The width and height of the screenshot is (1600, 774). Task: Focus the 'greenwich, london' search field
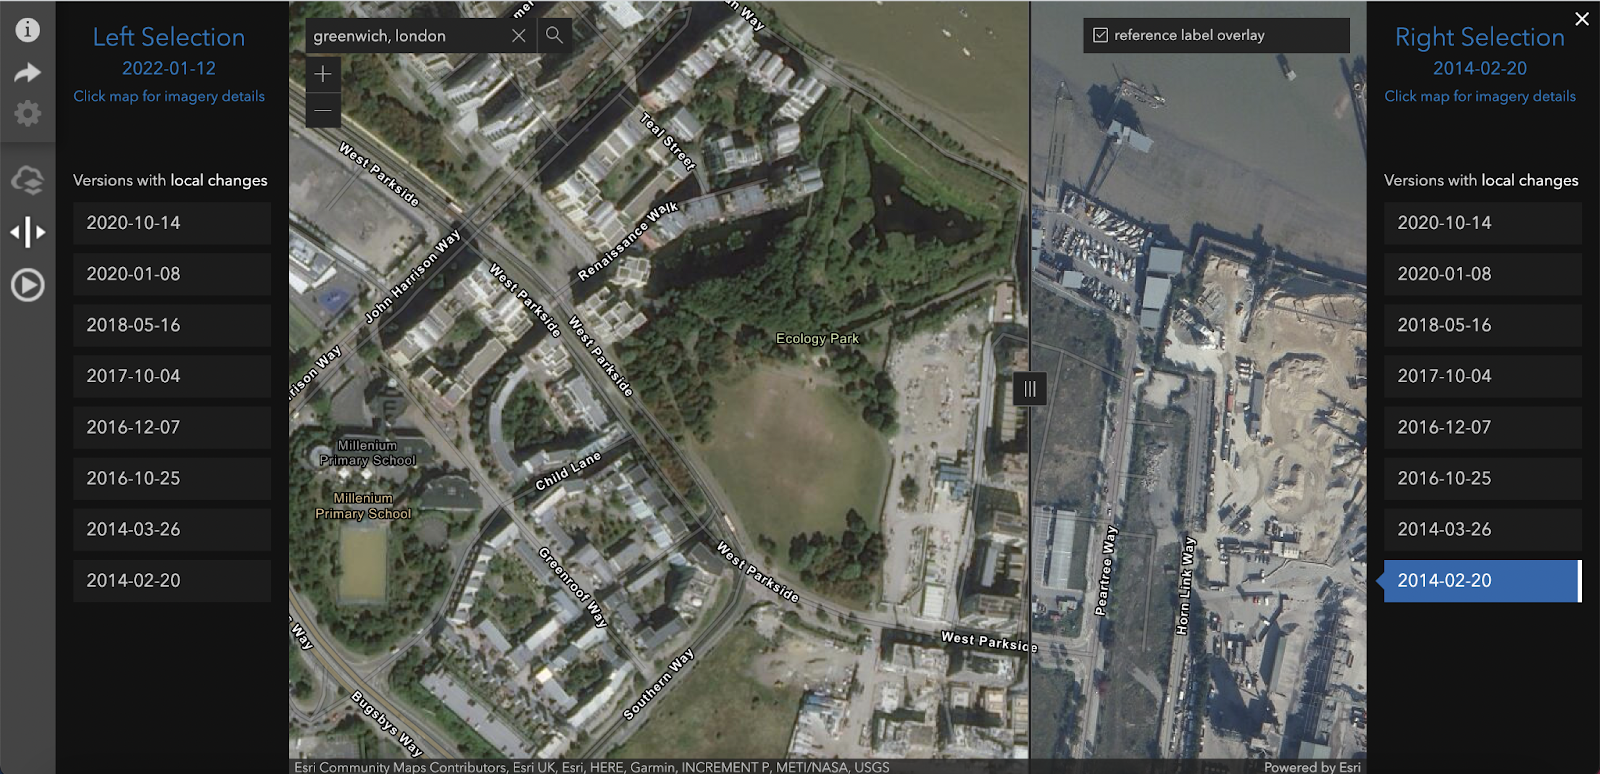point(408,36)
